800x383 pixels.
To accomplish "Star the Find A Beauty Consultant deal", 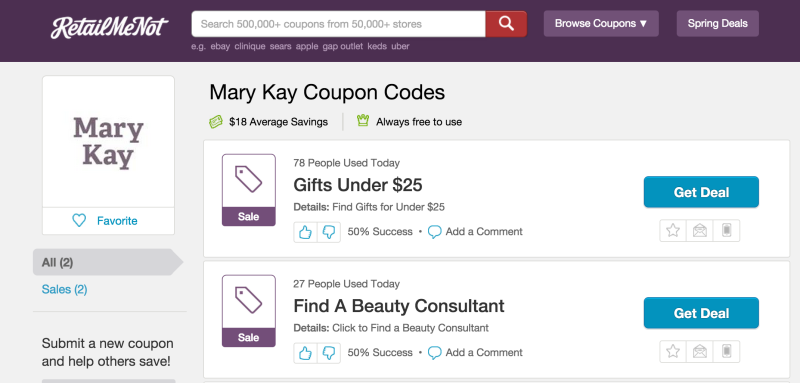I will [673, 351].
